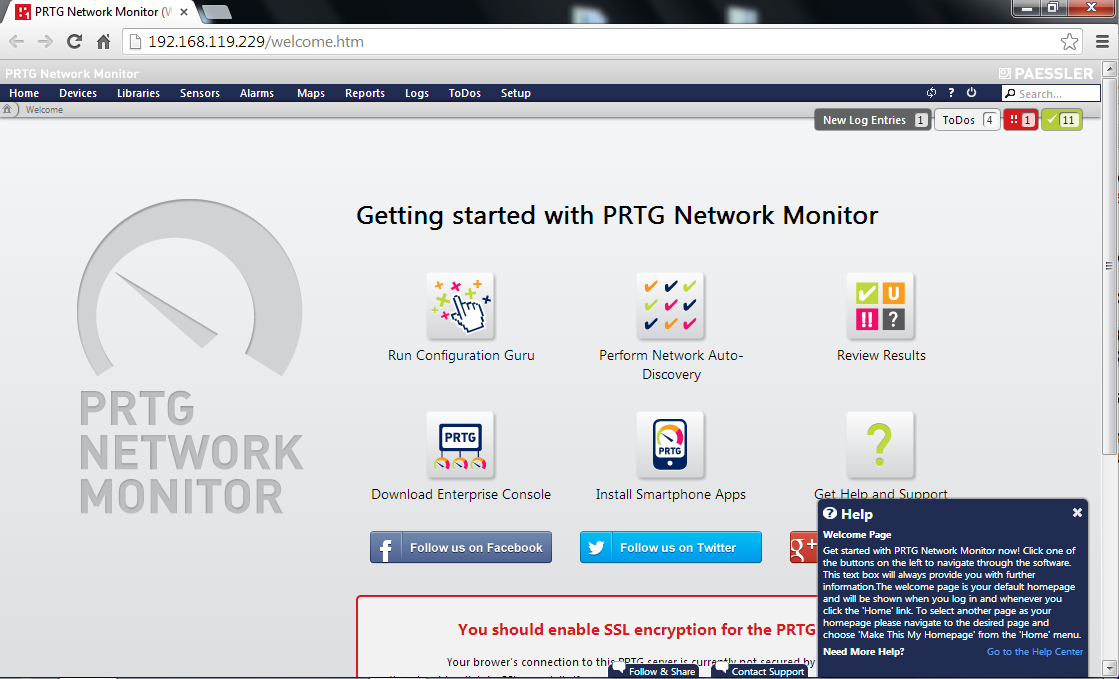Click the red down sensors indicator showing 1
Image resolution: width=1119 pixels, height=679 pixels.
point(1021,120)
